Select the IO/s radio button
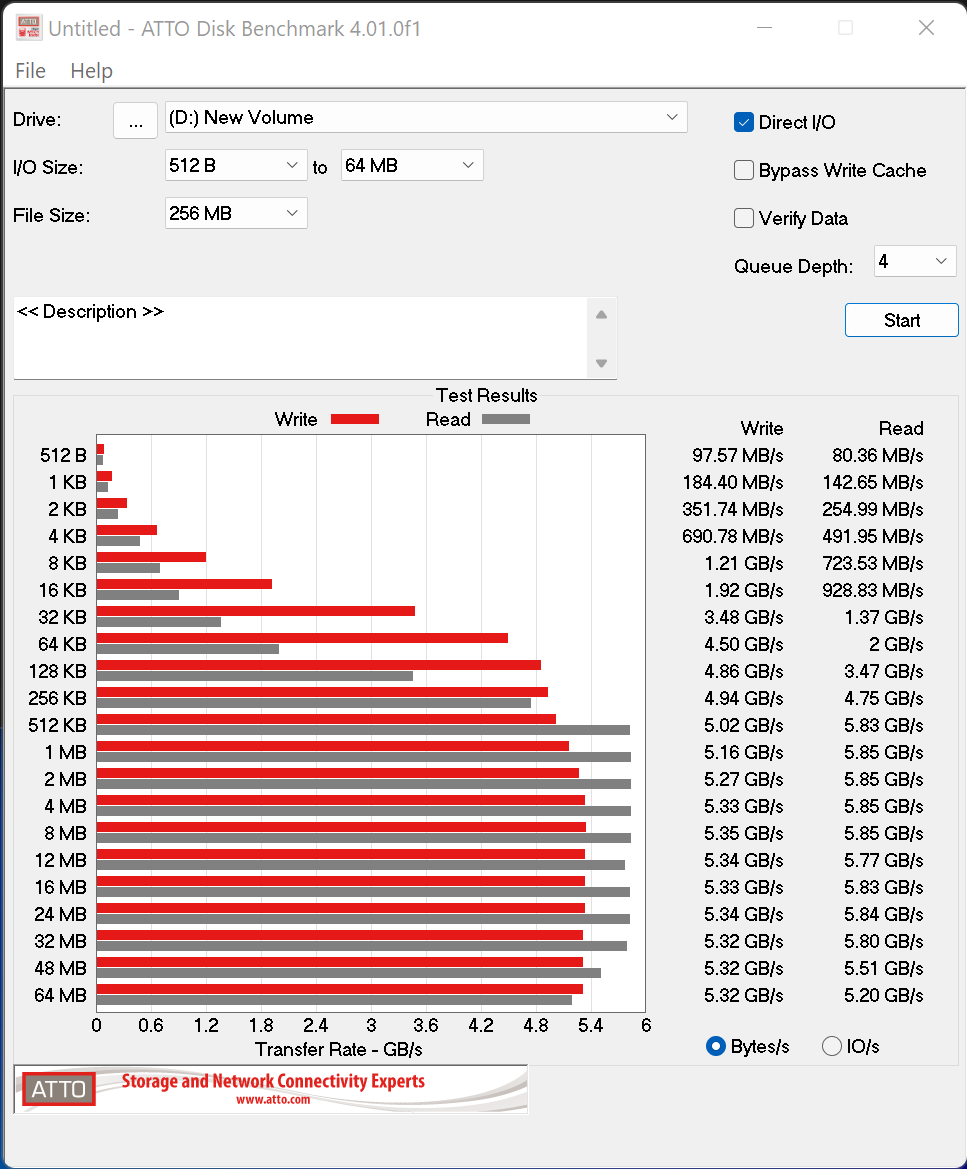The height and width of the screenshot is (1169, 967). (832, 1046)
